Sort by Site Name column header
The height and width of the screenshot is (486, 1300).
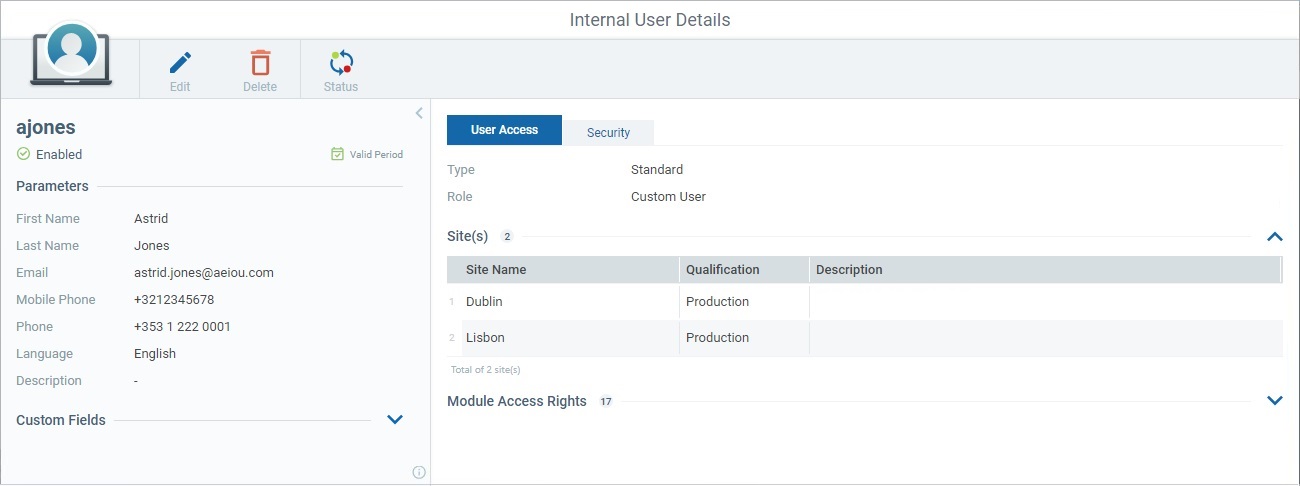point(496,270)
